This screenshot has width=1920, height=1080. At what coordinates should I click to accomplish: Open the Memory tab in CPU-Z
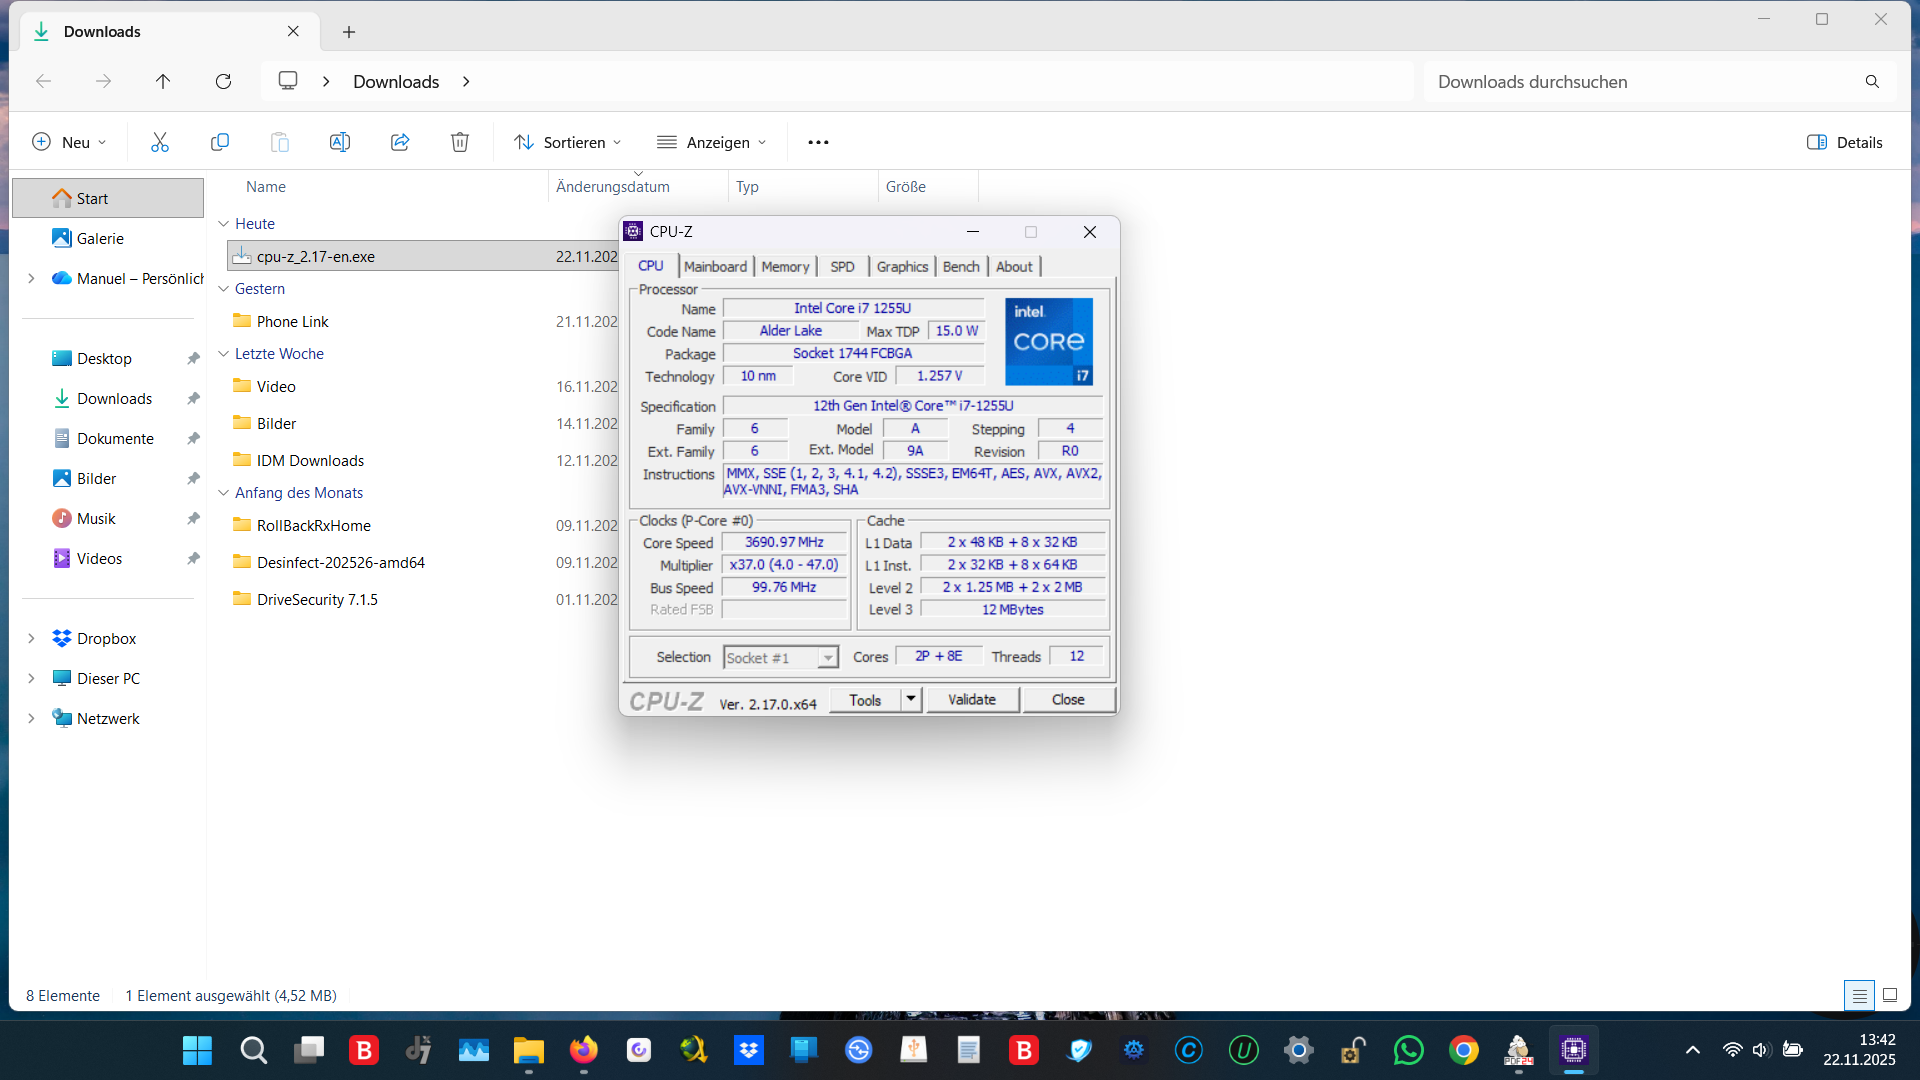[x=785, y=266]
